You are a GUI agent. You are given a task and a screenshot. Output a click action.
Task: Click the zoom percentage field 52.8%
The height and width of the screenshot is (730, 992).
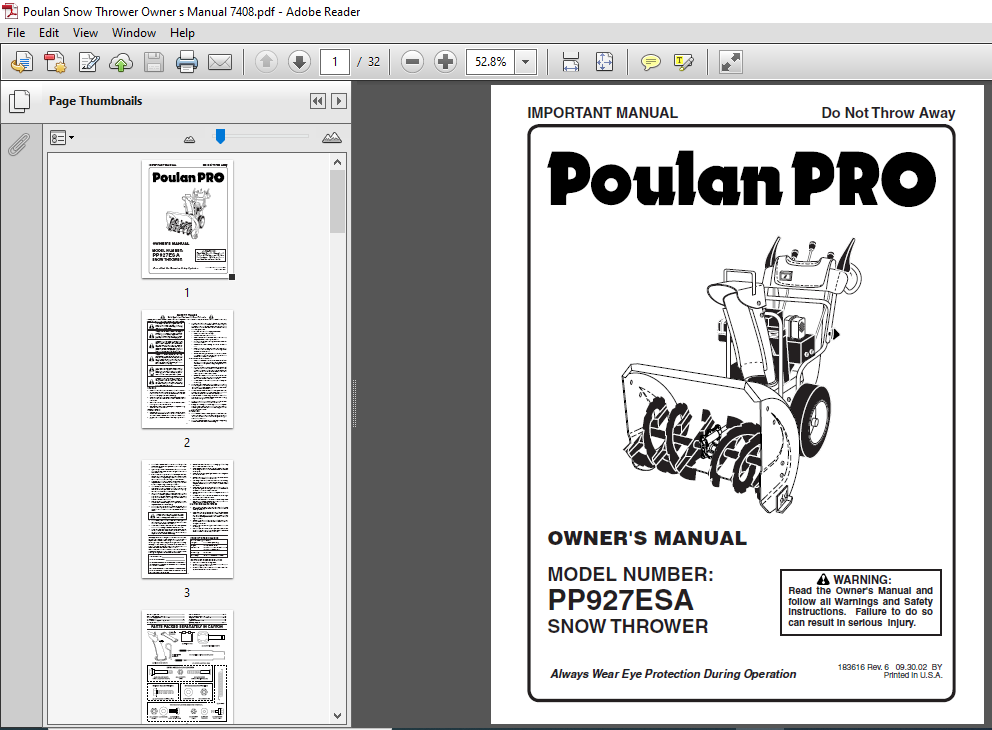coord(490,62)
